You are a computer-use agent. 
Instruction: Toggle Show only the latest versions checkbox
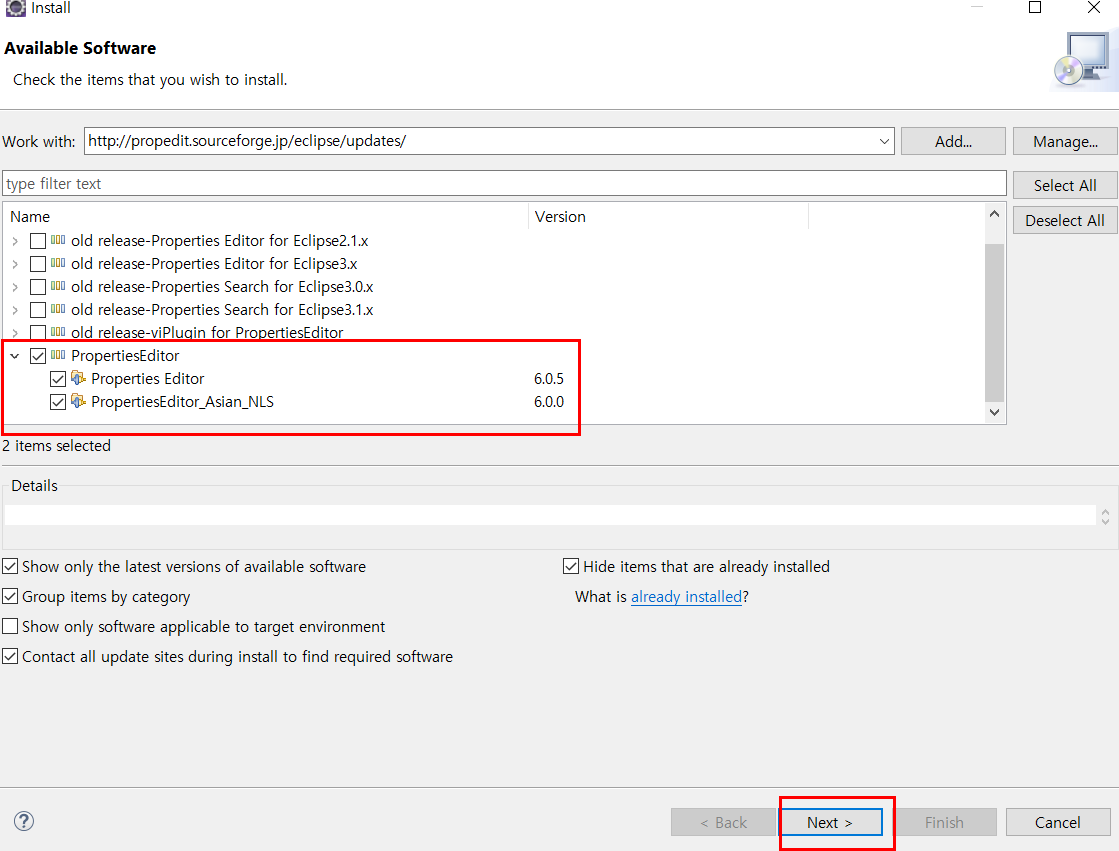point(10,567)
